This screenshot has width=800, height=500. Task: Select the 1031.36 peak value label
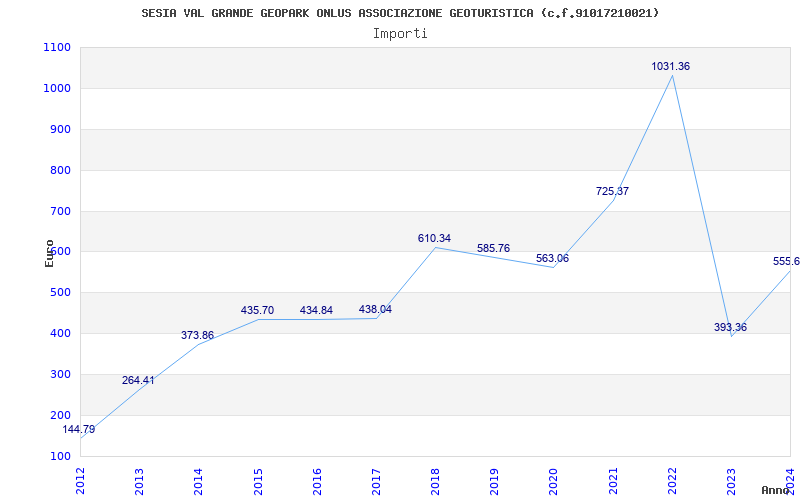[670, 66]
